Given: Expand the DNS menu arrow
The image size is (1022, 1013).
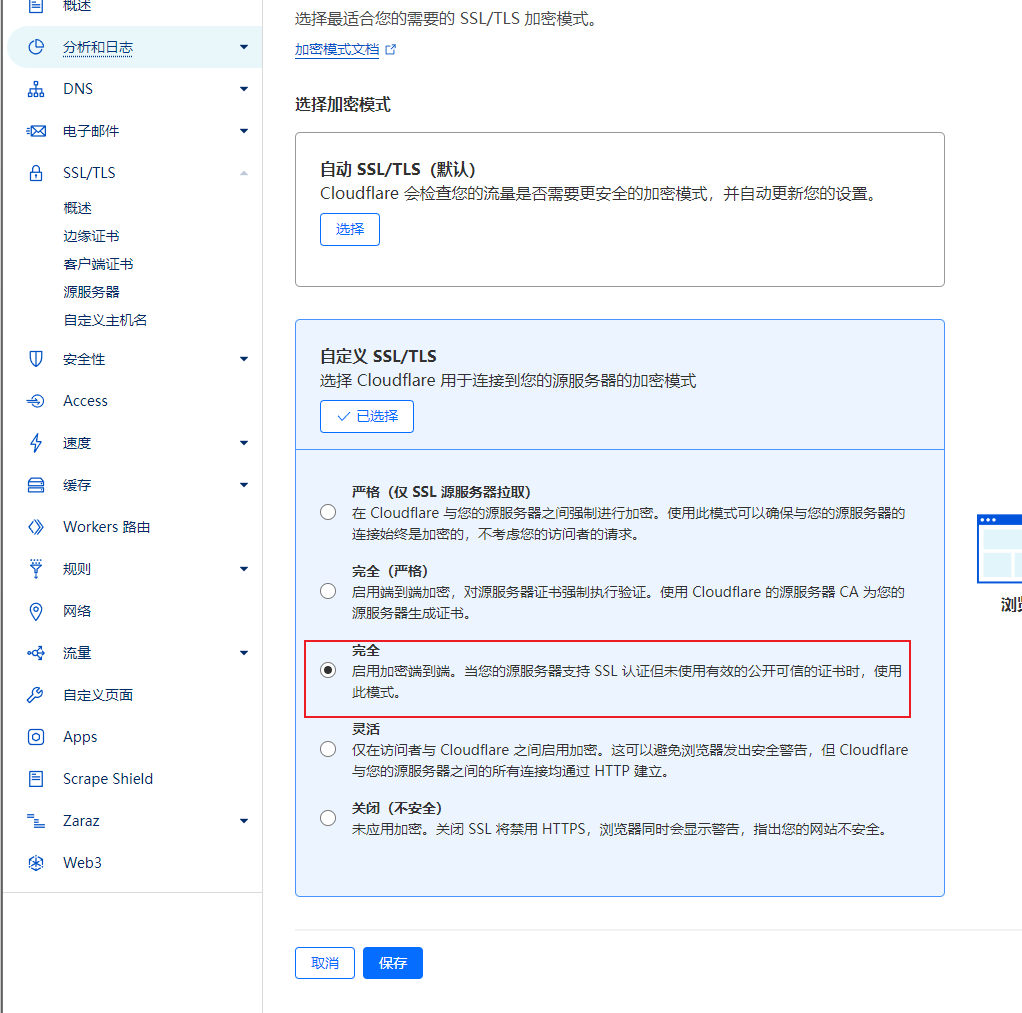Looking at the screenshot, I should 244,89.
